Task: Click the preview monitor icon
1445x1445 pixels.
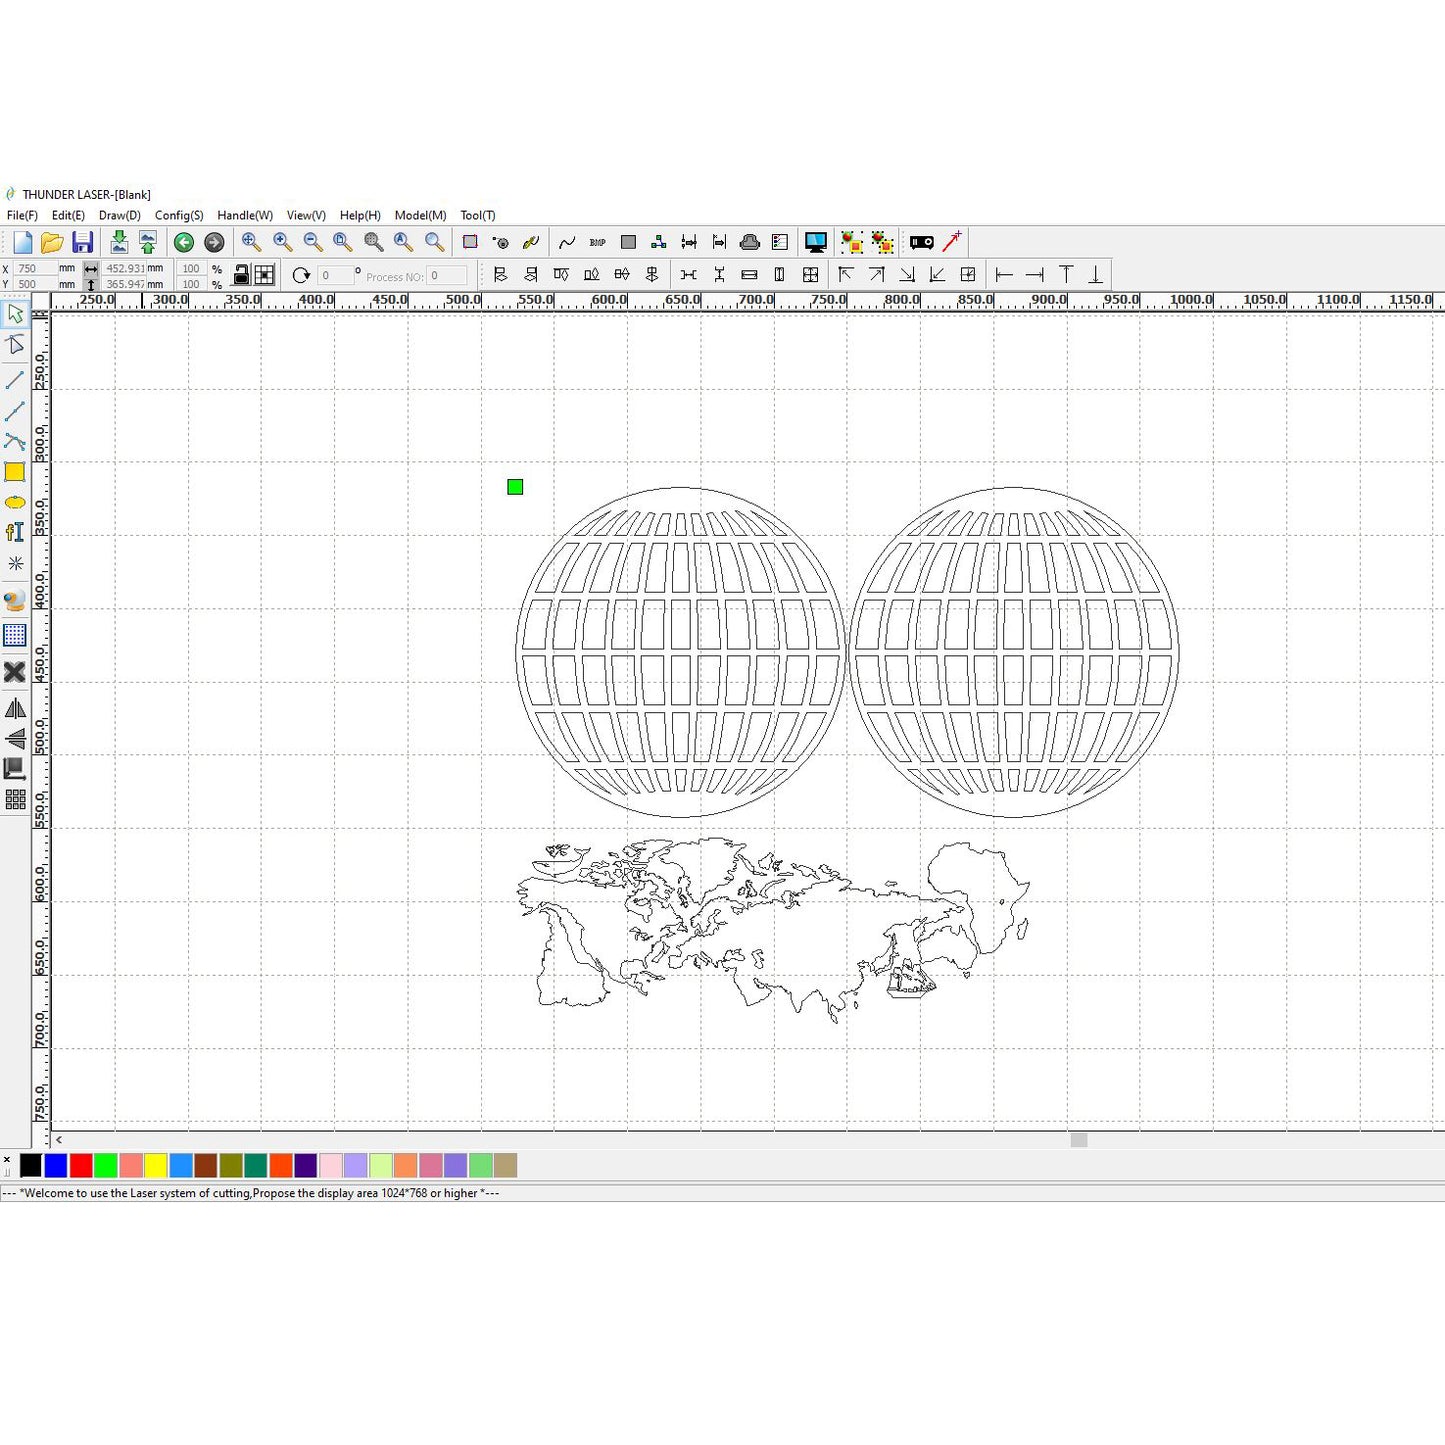Action: [x=815, y=242]
